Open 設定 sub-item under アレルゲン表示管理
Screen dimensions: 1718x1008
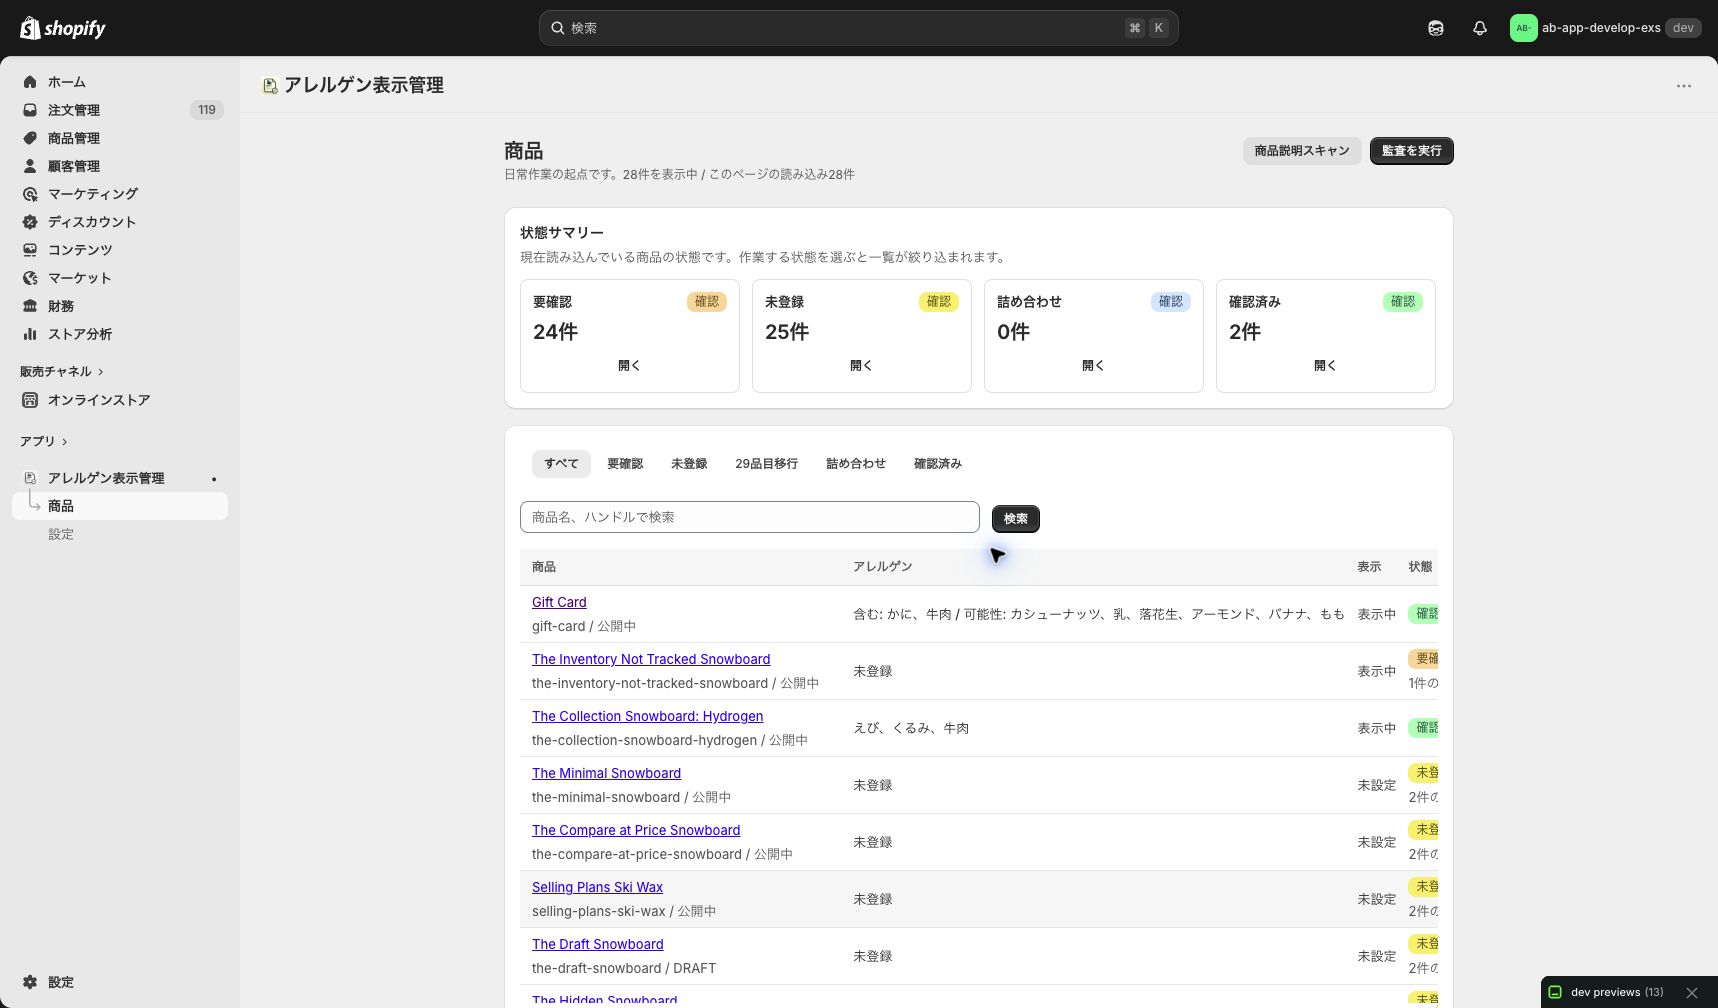tap(61, 534)
